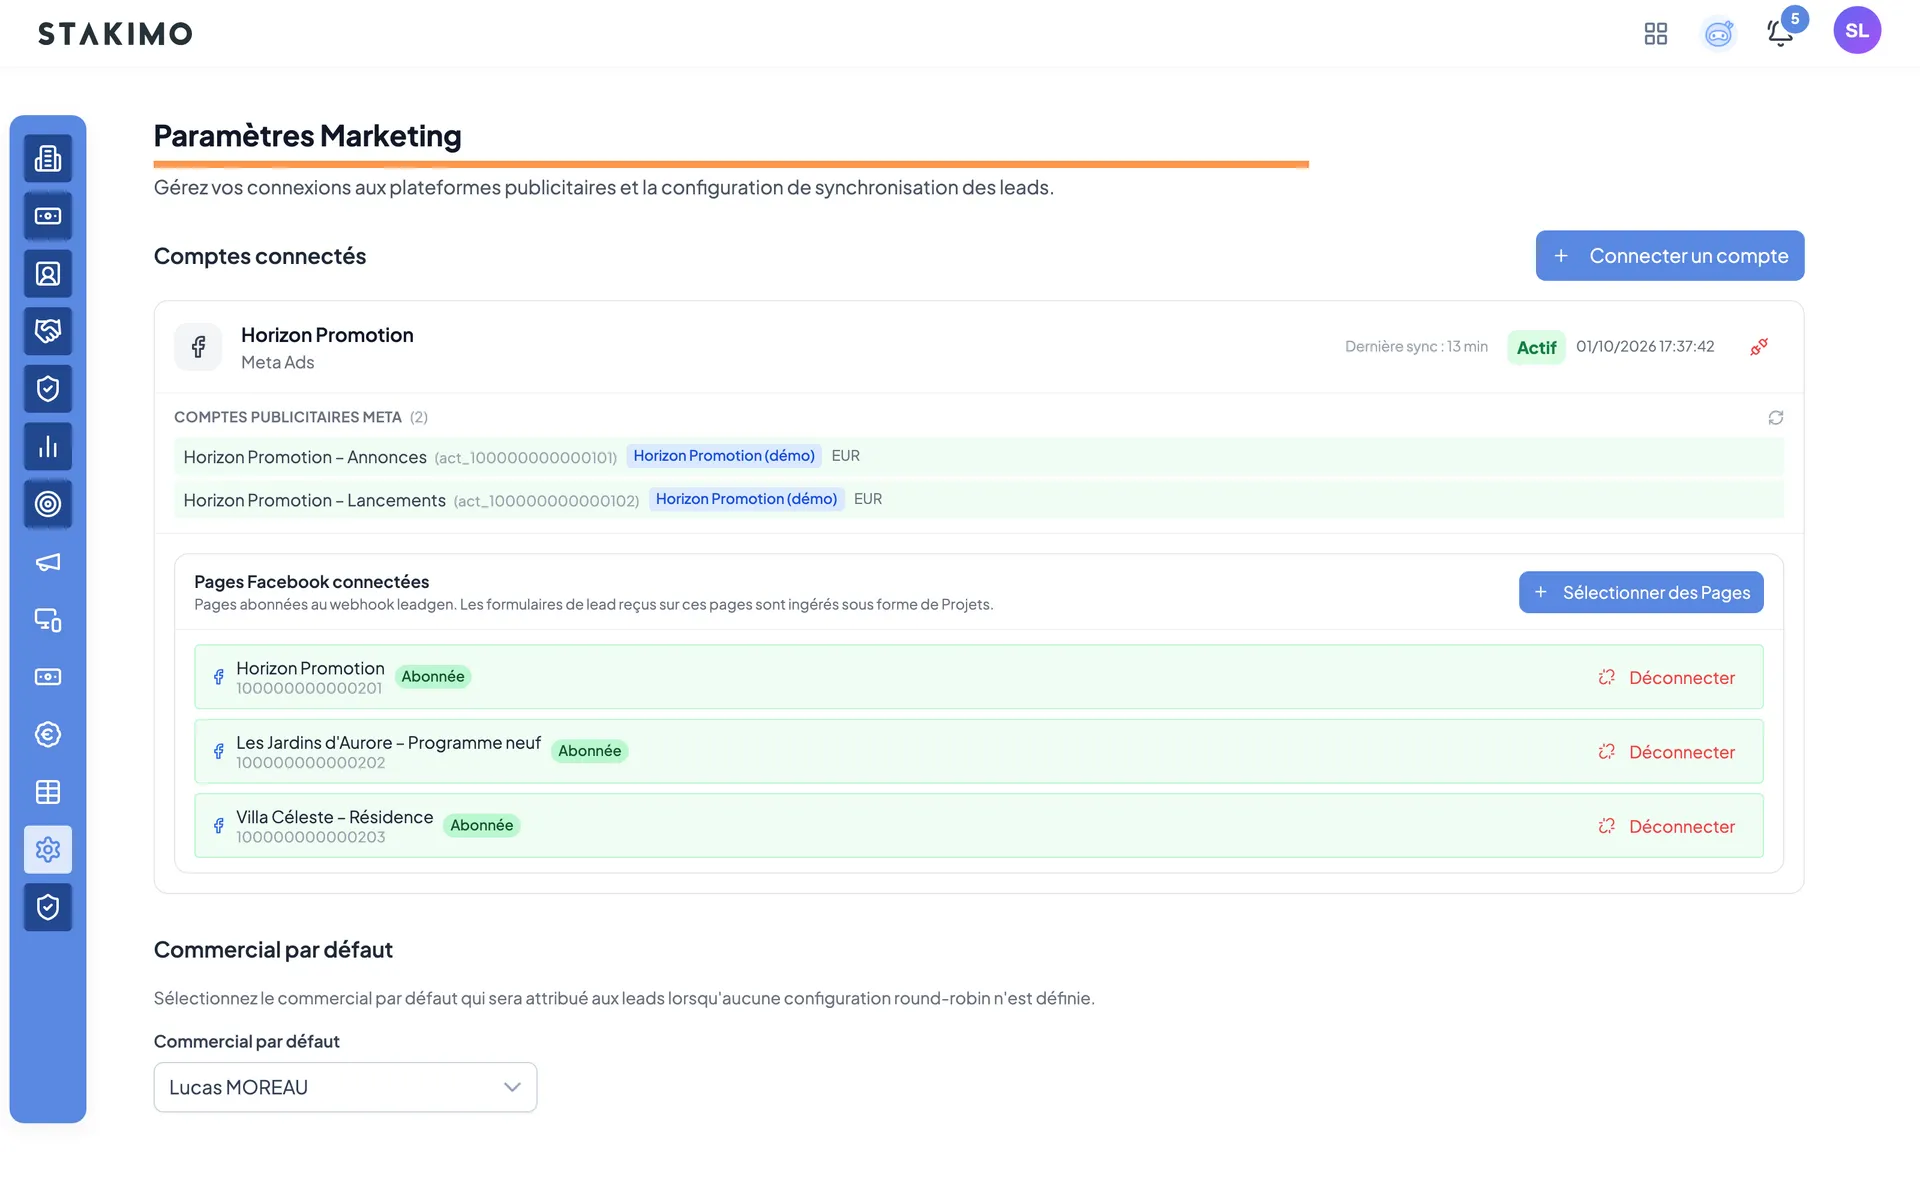Click Horizon Promotion (démo) tag on Annonces row
Viewport: 1920px width, 1200px height.
point(724,456)
